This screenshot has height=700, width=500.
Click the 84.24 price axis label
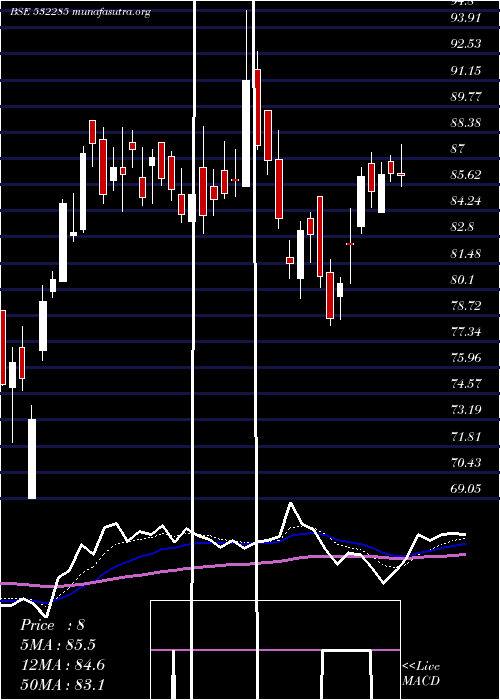point(466,201)
